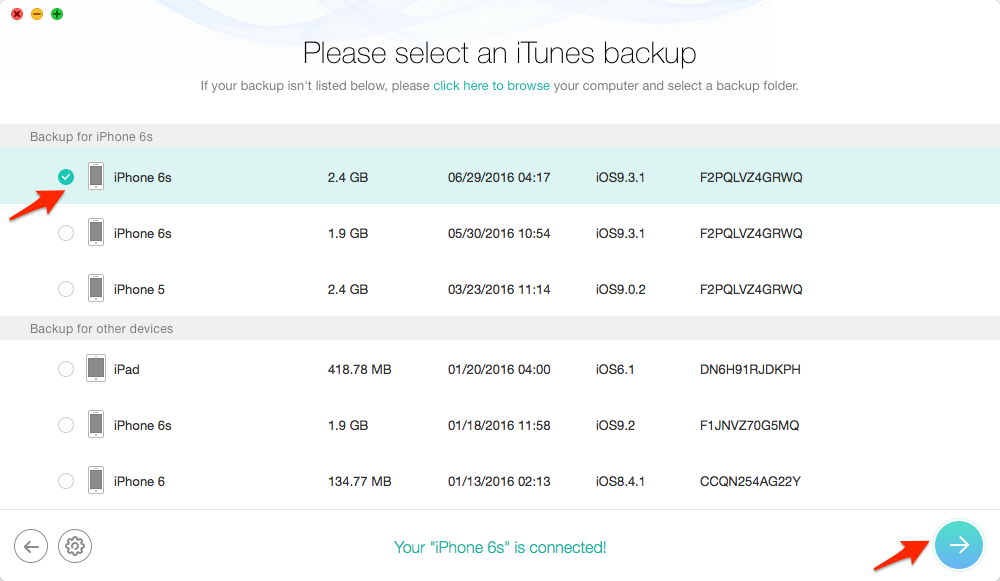
Task: Click the next arrow button to continue
Action: tap(959, 545)
